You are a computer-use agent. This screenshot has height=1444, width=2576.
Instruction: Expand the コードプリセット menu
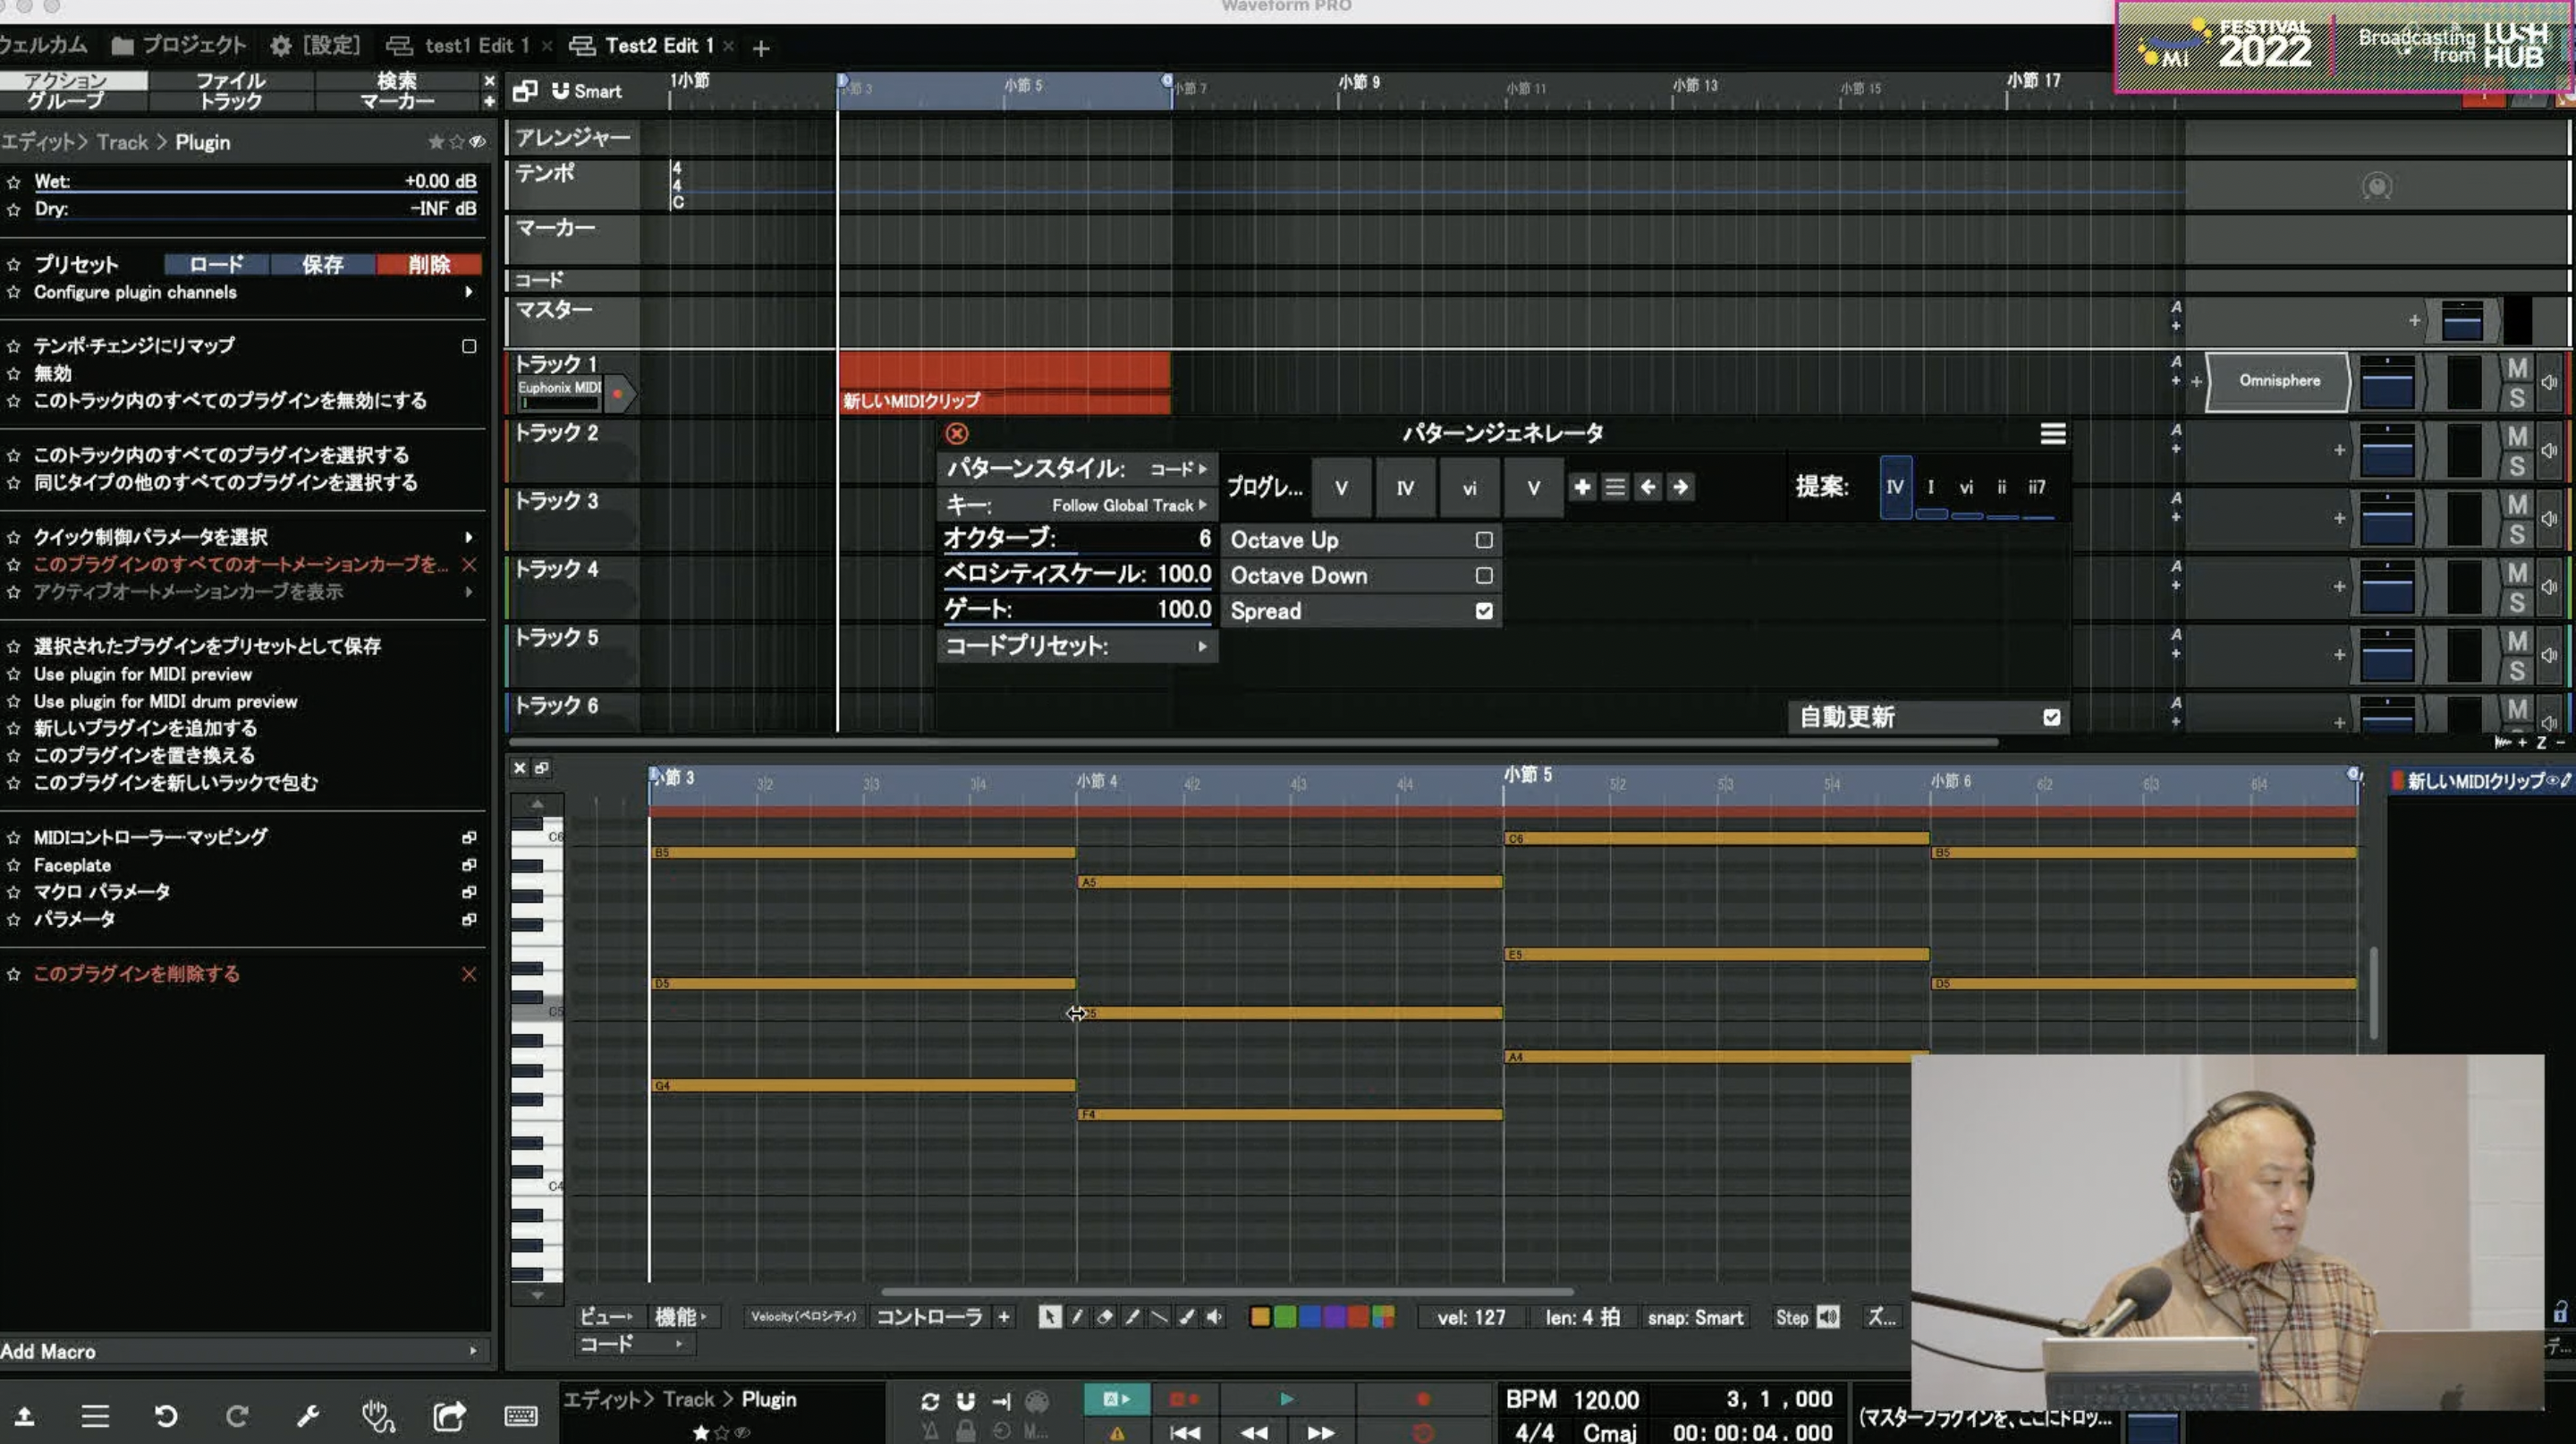coord(1077,646)
